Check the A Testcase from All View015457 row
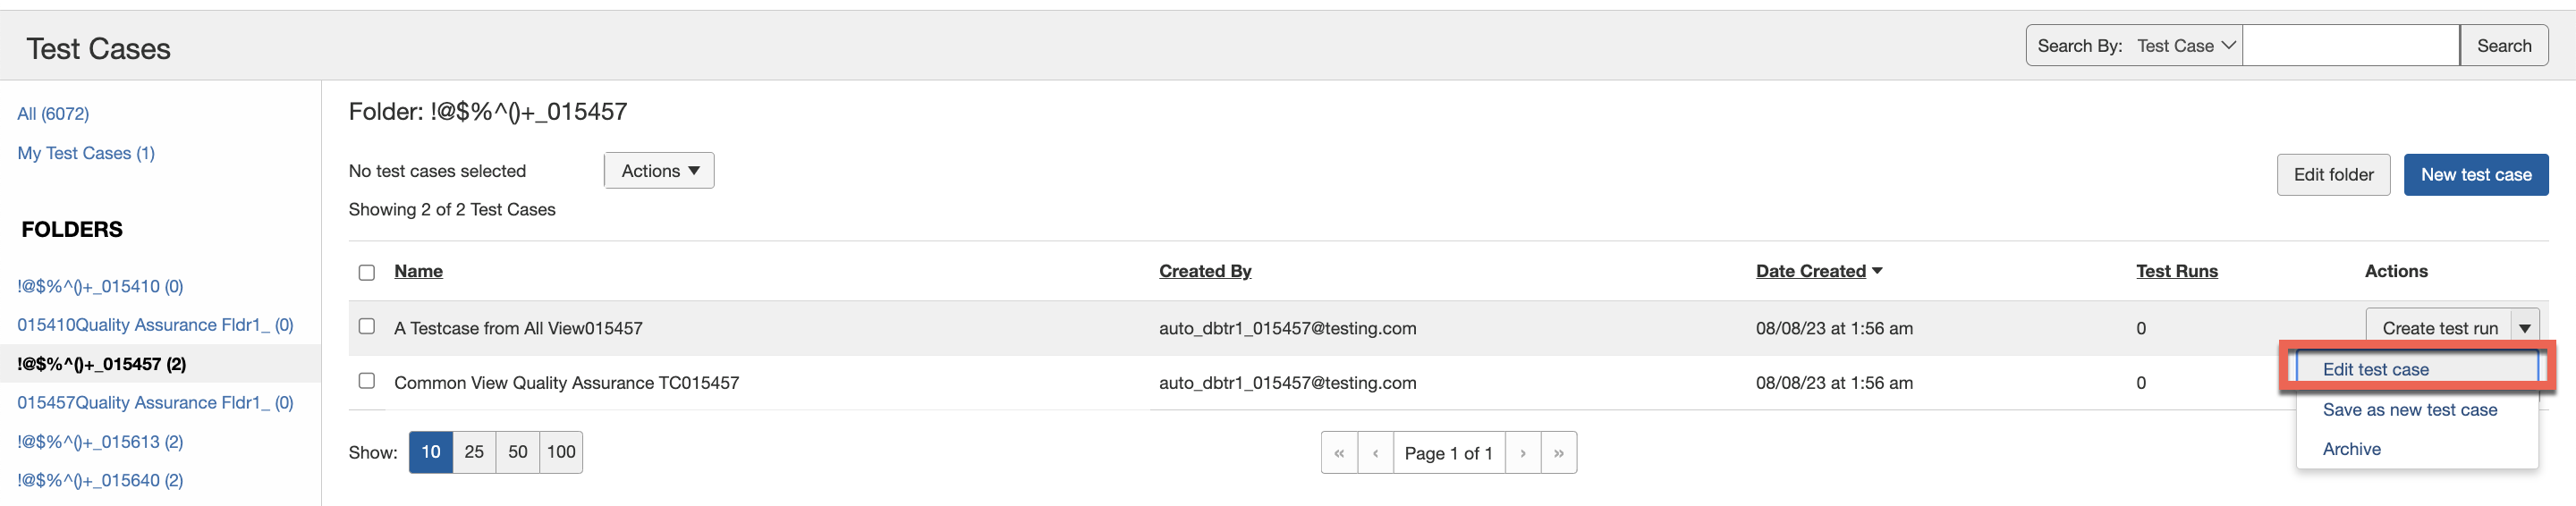The width and height of the screenshot is (2576, 506). click(x=367, y=327)
